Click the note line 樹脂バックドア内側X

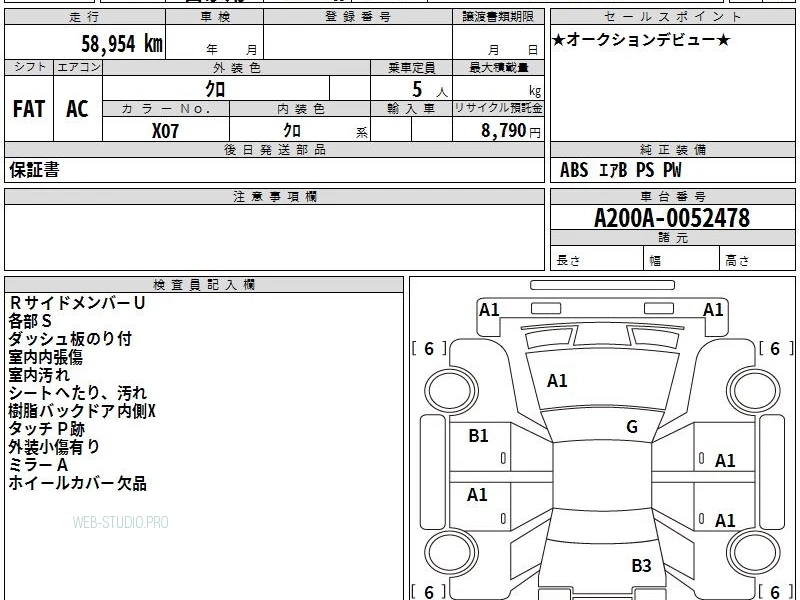pos(82,411)
